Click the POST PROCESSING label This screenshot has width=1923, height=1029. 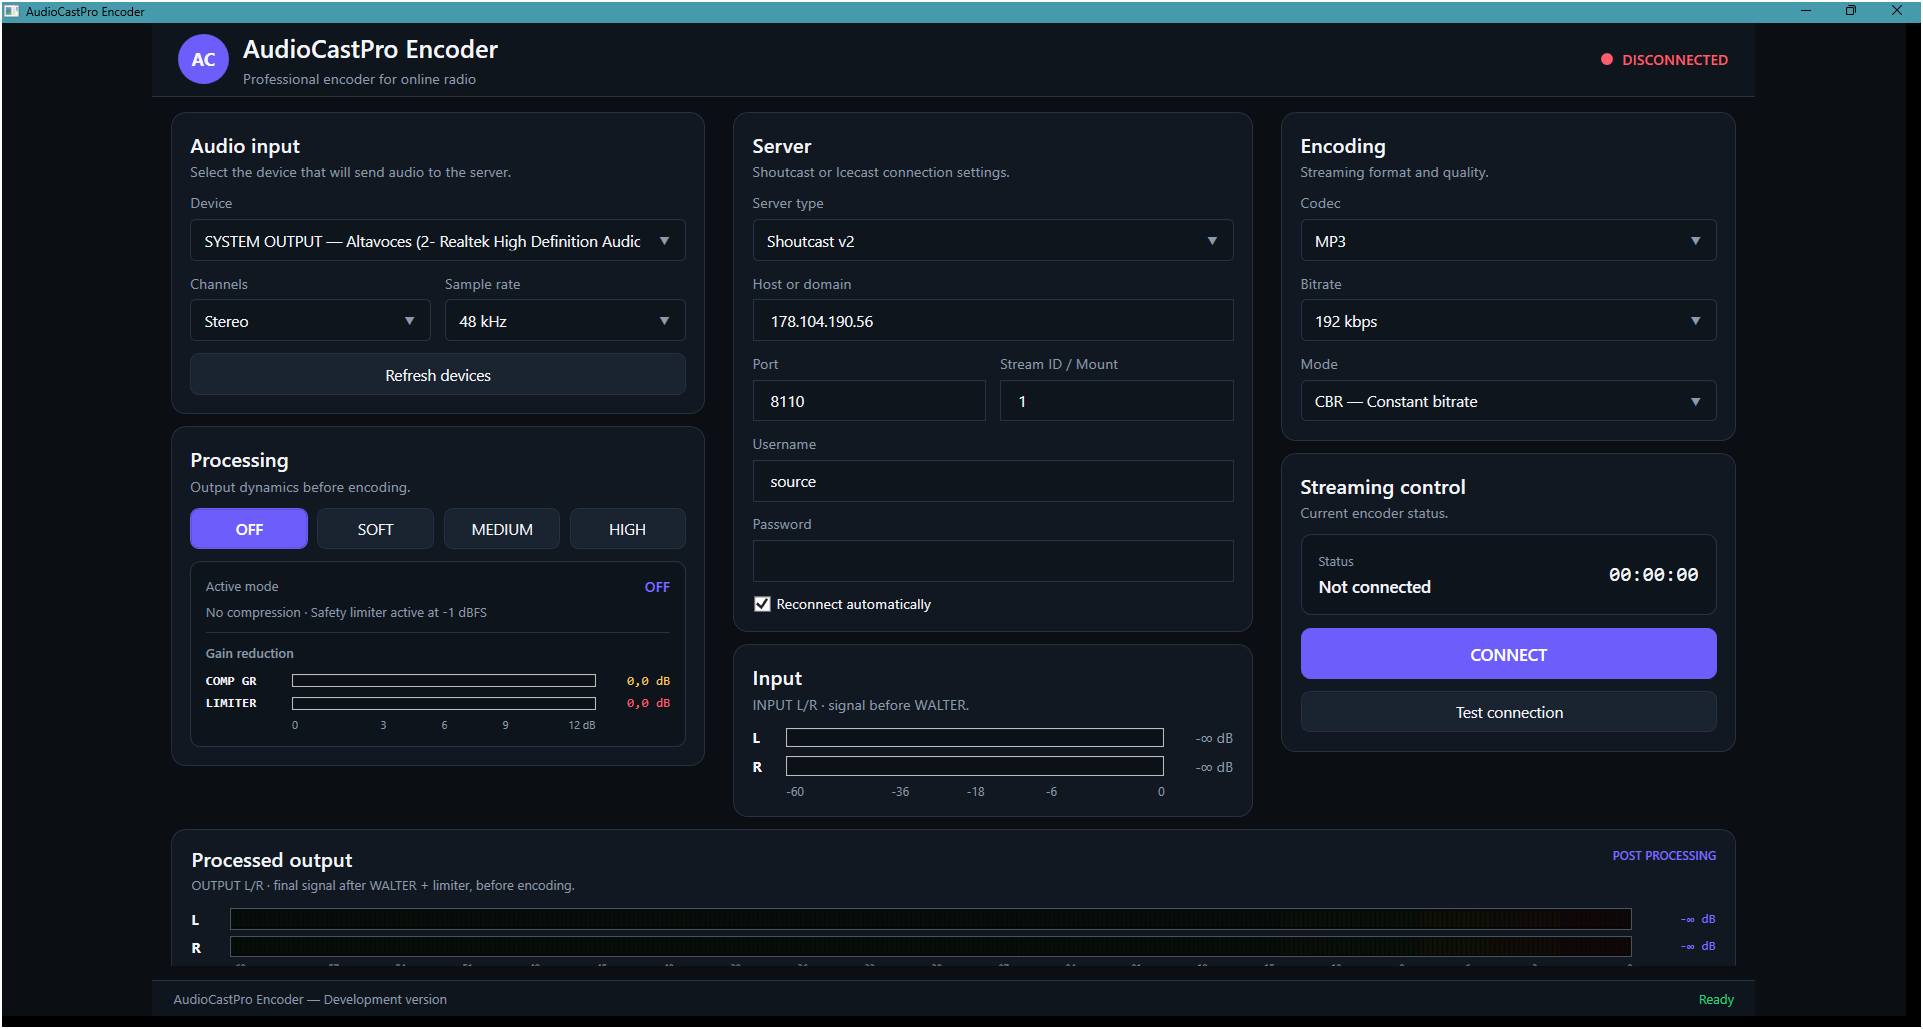[1664, 856]
